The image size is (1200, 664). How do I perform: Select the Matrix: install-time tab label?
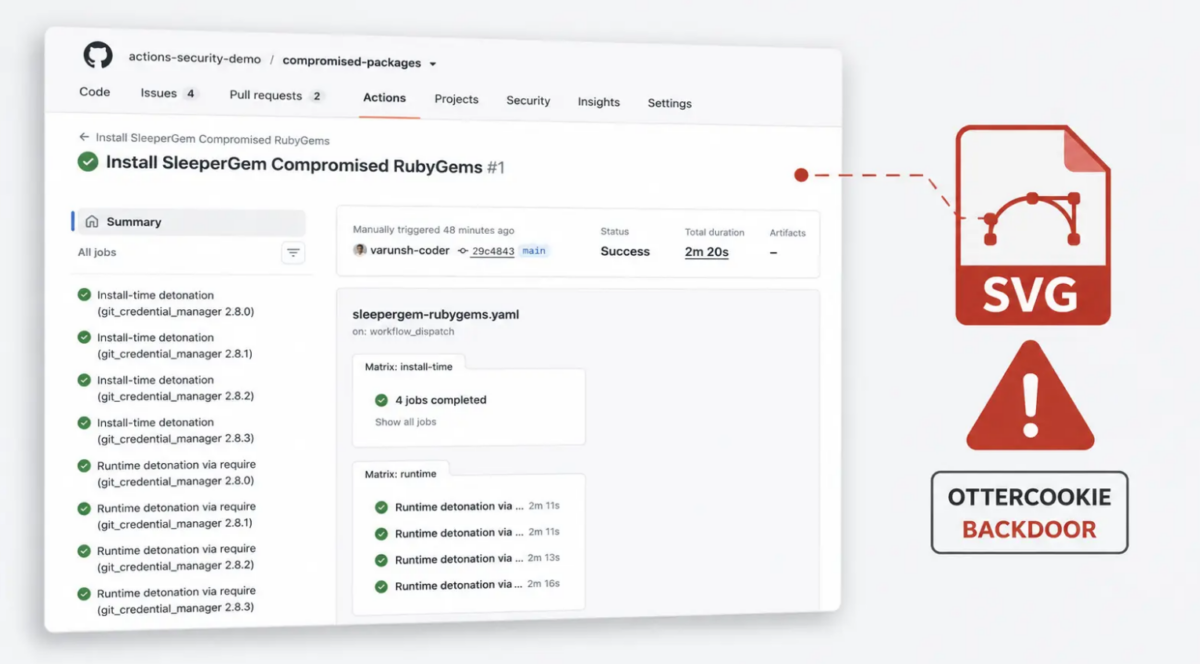click(x=408, y=367)
